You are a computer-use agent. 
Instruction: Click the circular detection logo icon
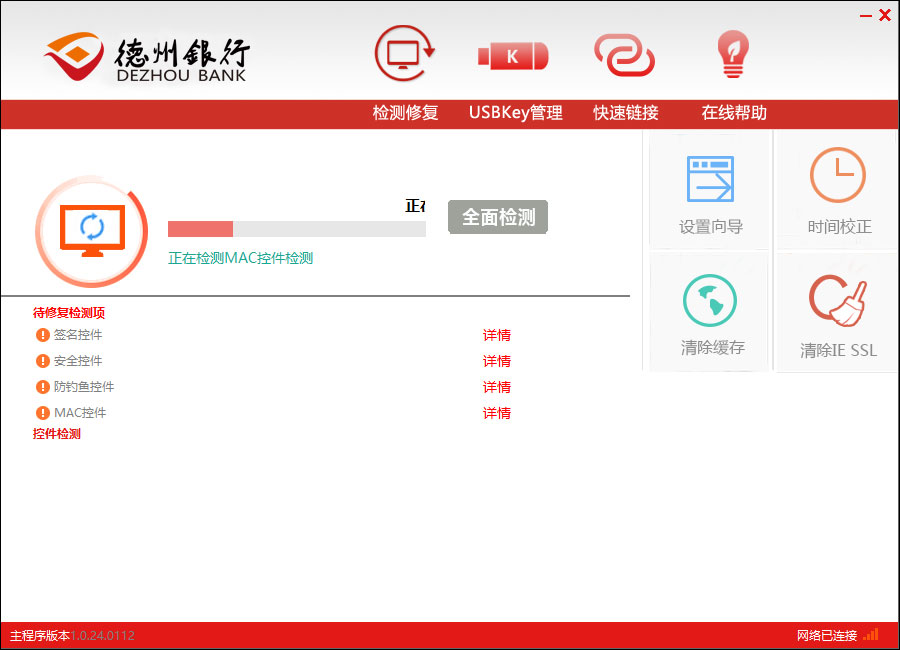(92, 231)
